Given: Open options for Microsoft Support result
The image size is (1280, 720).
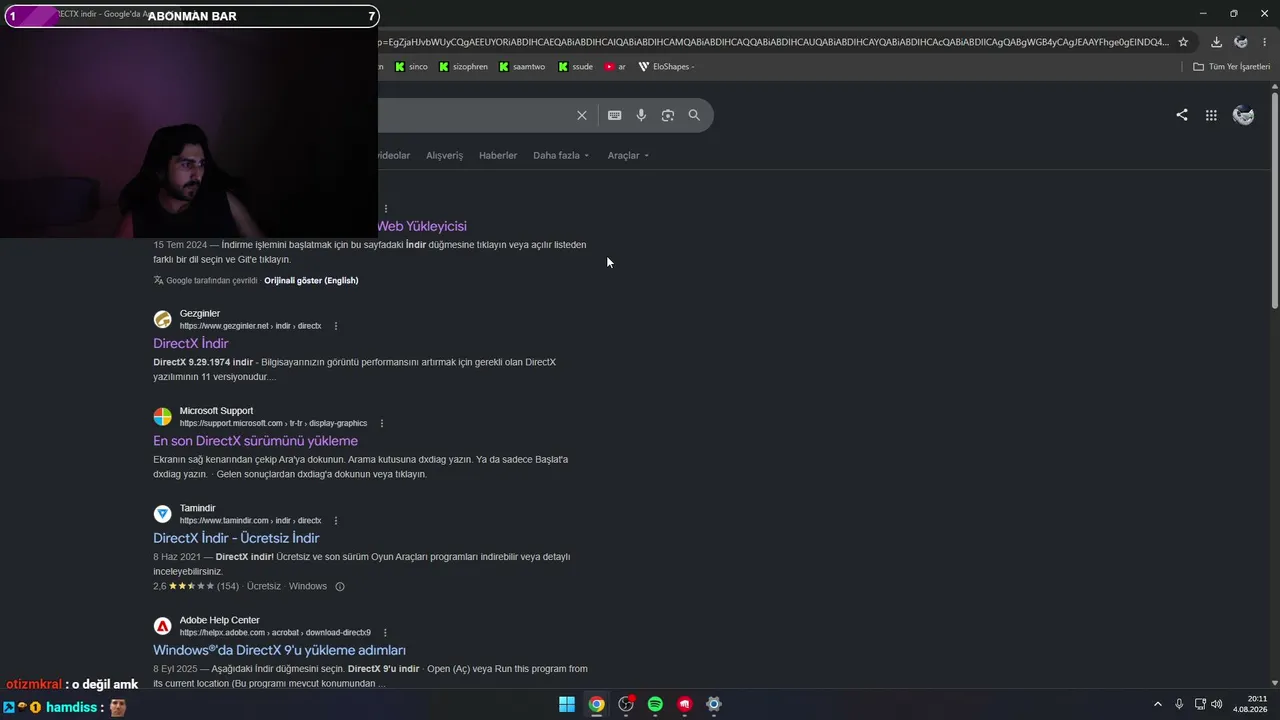Looking at the screenshot, I should (x=382, y=423).
